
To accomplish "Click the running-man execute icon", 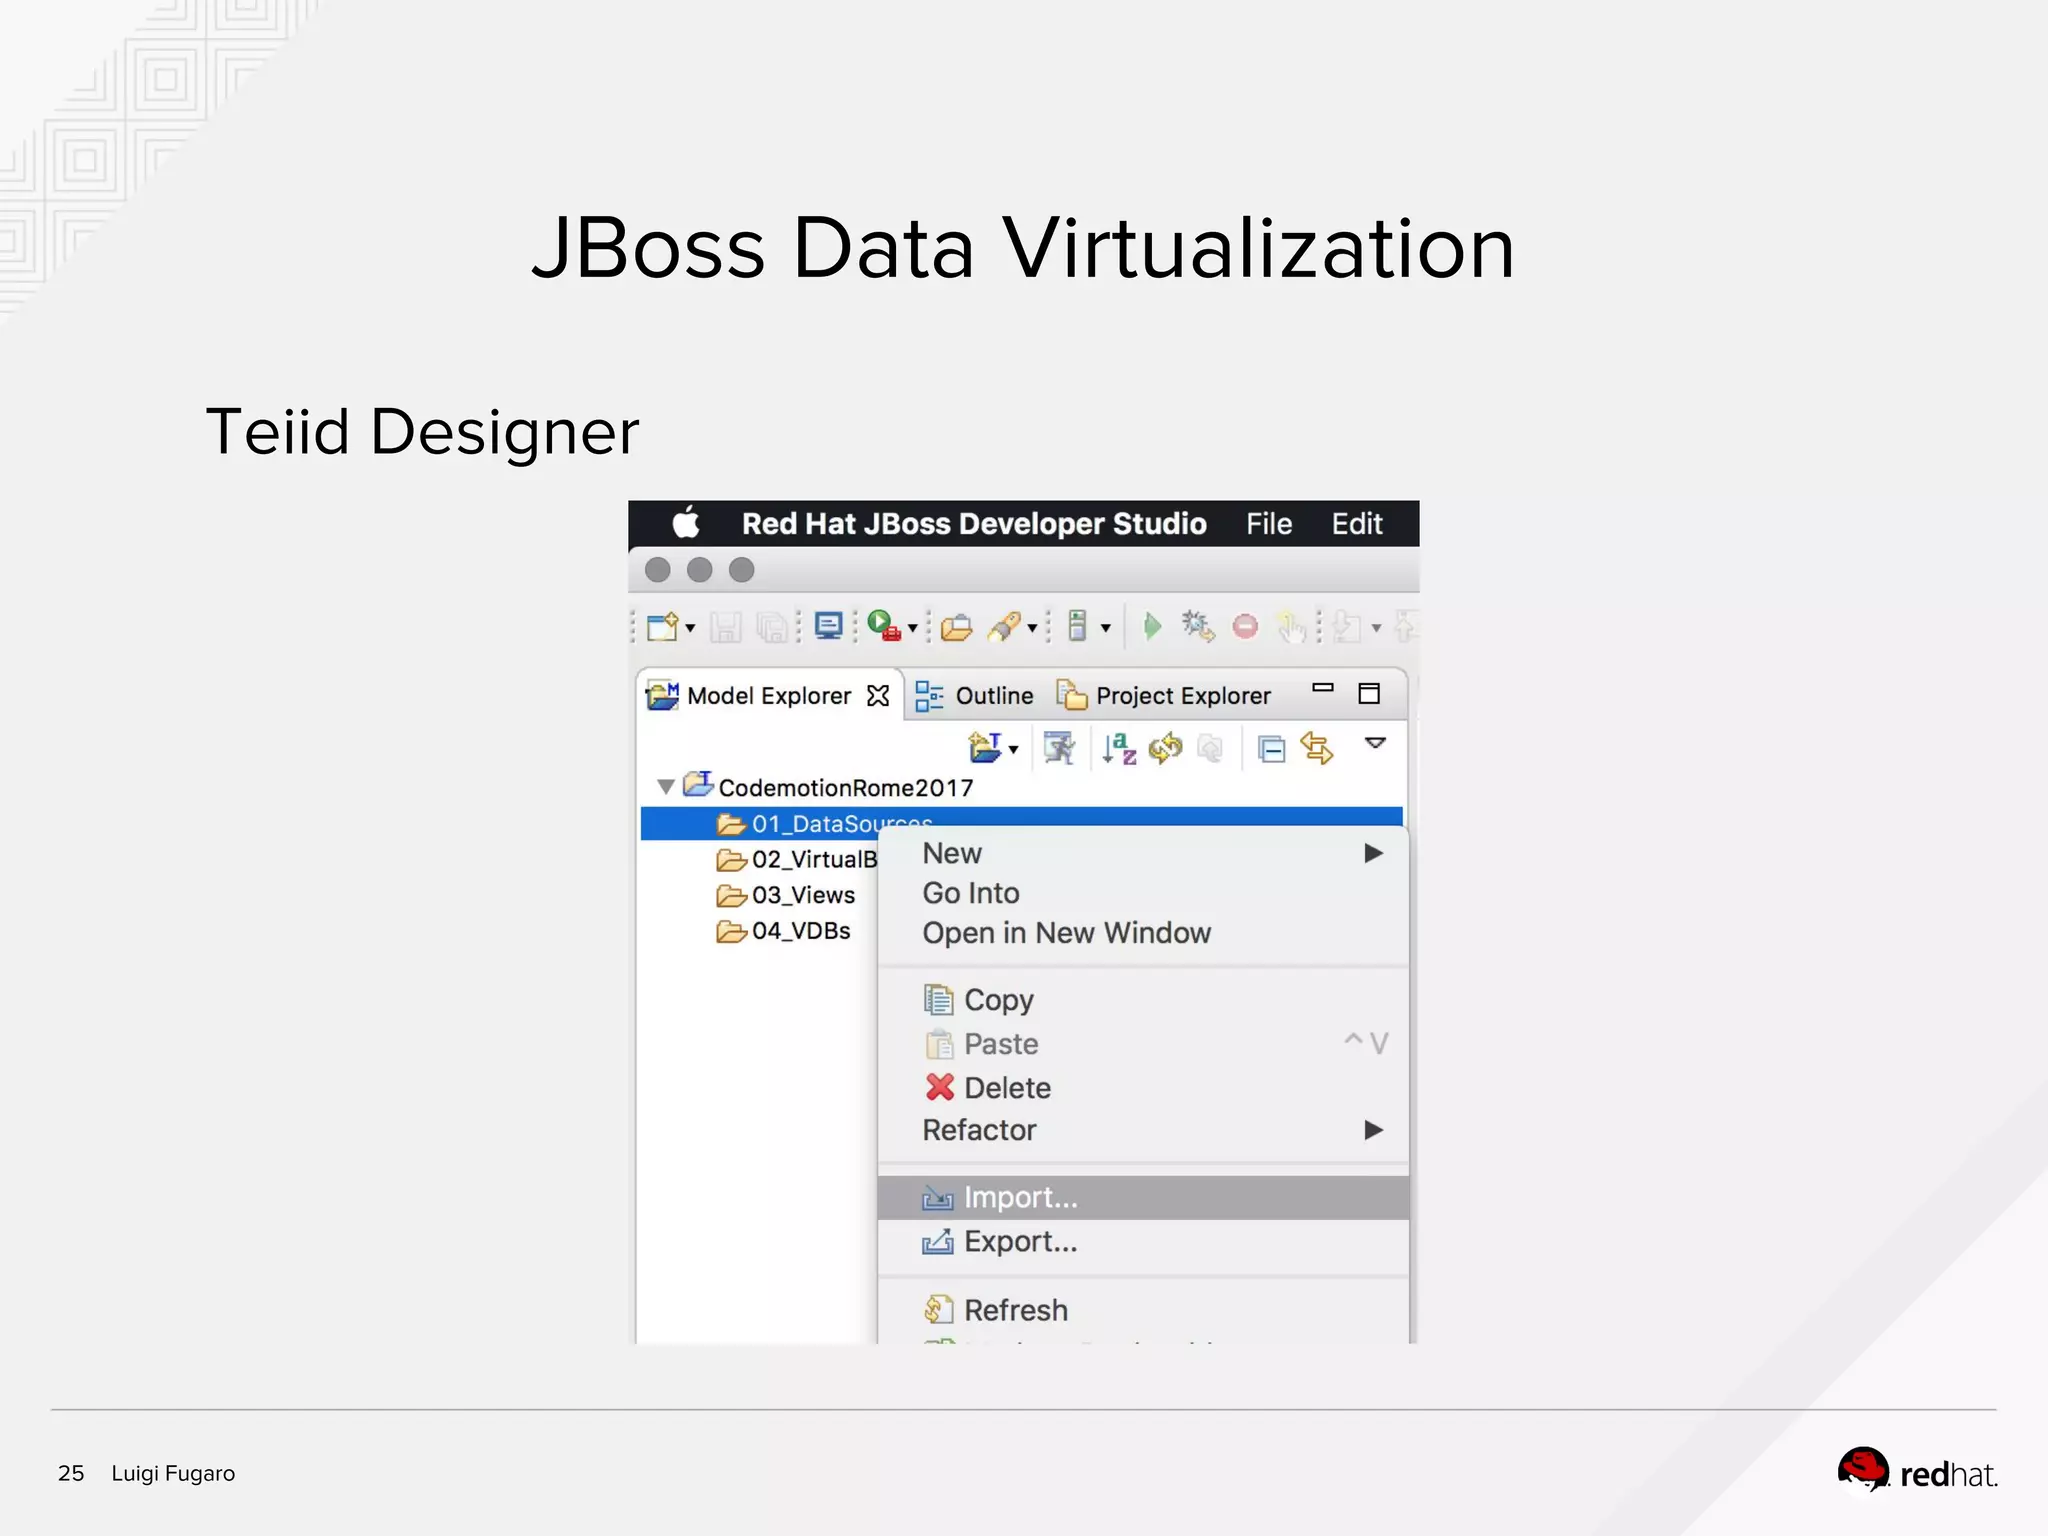I will point(1058,748).
